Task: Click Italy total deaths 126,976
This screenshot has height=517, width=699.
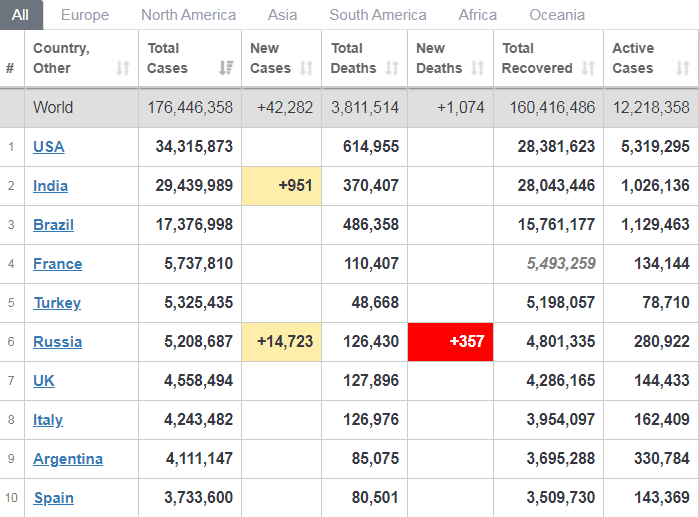Action: coord(371,420)
